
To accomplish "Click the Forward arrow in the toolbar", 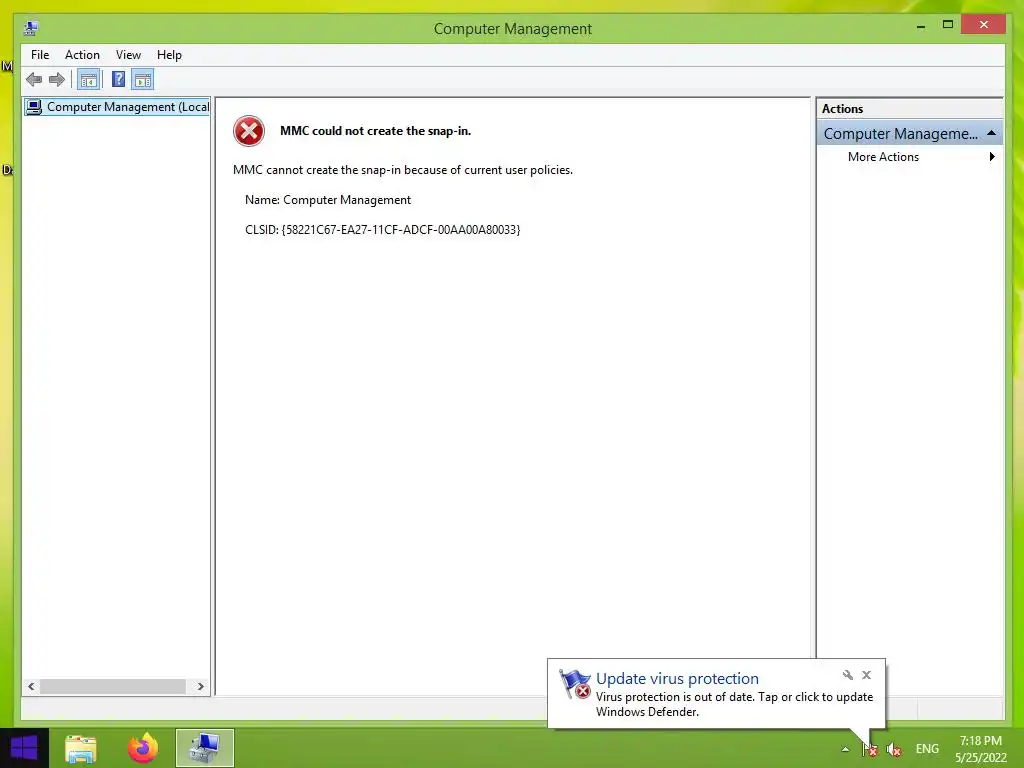I will coord(57,80).
